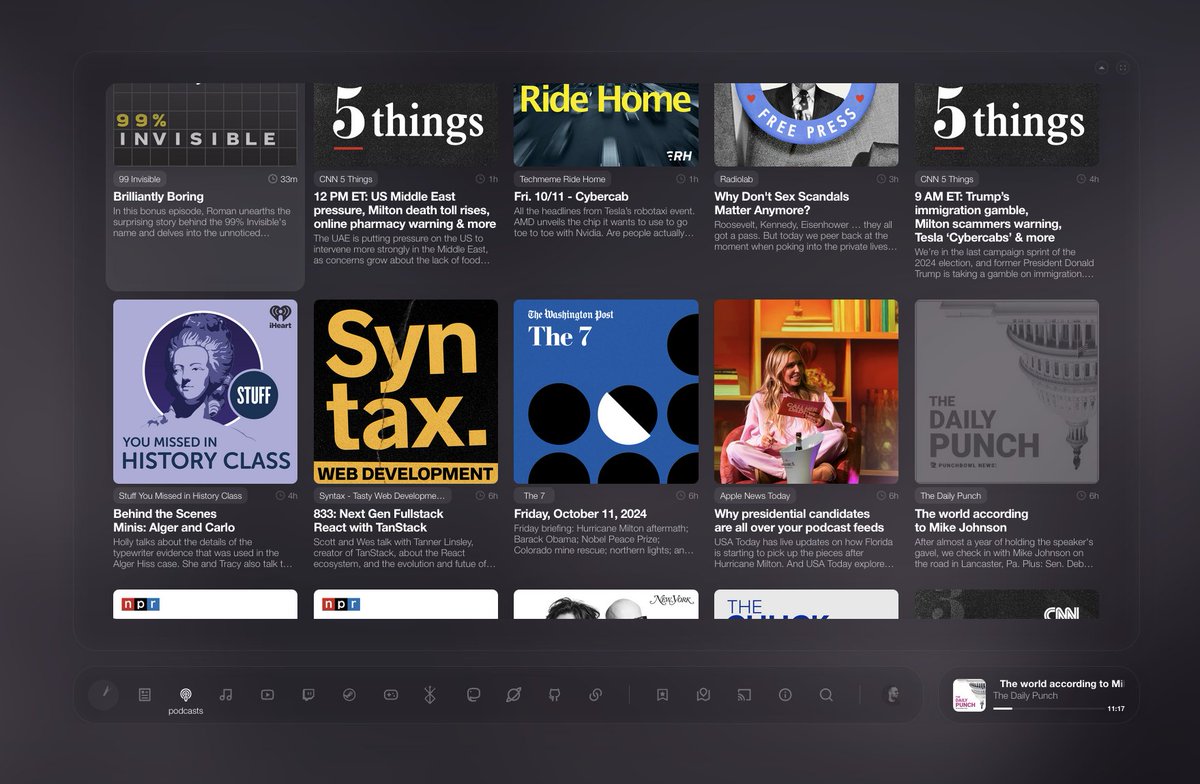The width and height of the screenshot is (1200, 784).
Task: Open the news reader icon in dock
Action: coord(144,694)
